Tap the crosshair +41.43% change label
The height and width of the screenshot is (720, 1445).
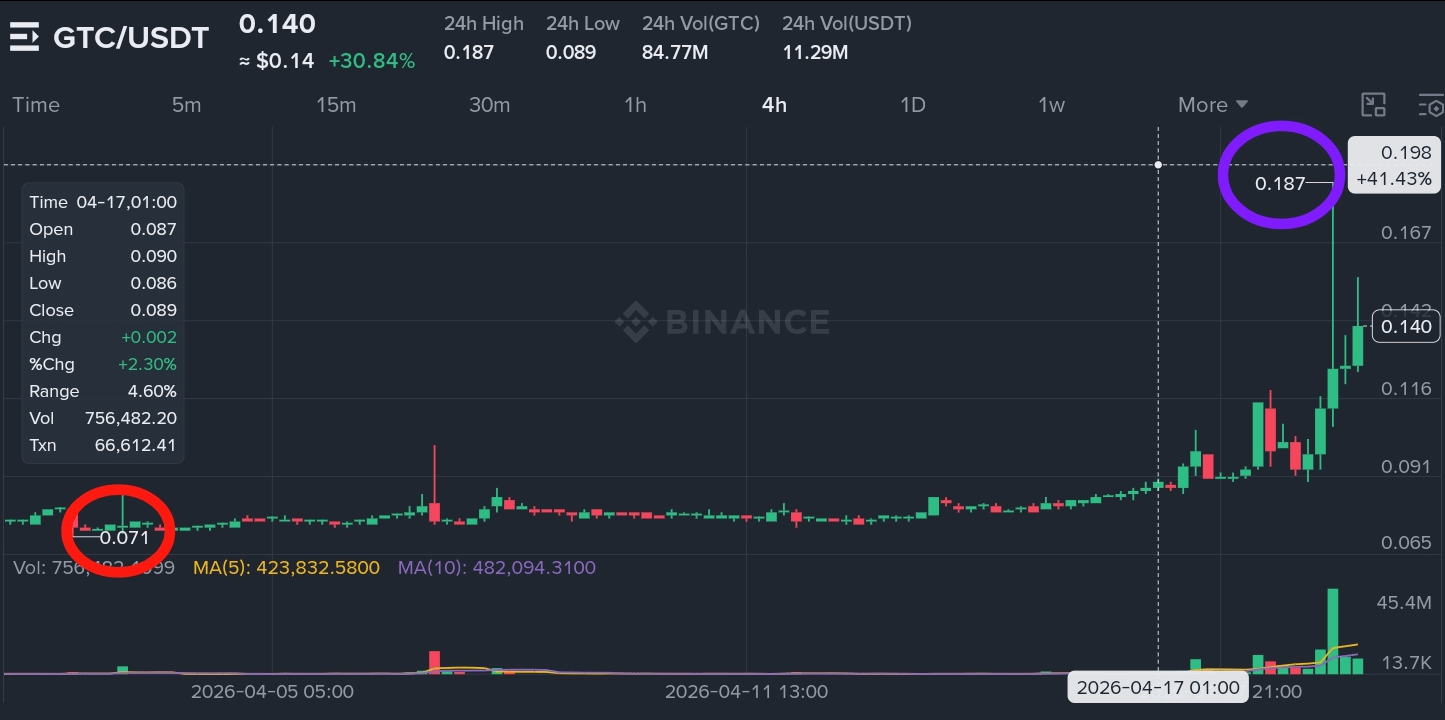[1394, 179]
